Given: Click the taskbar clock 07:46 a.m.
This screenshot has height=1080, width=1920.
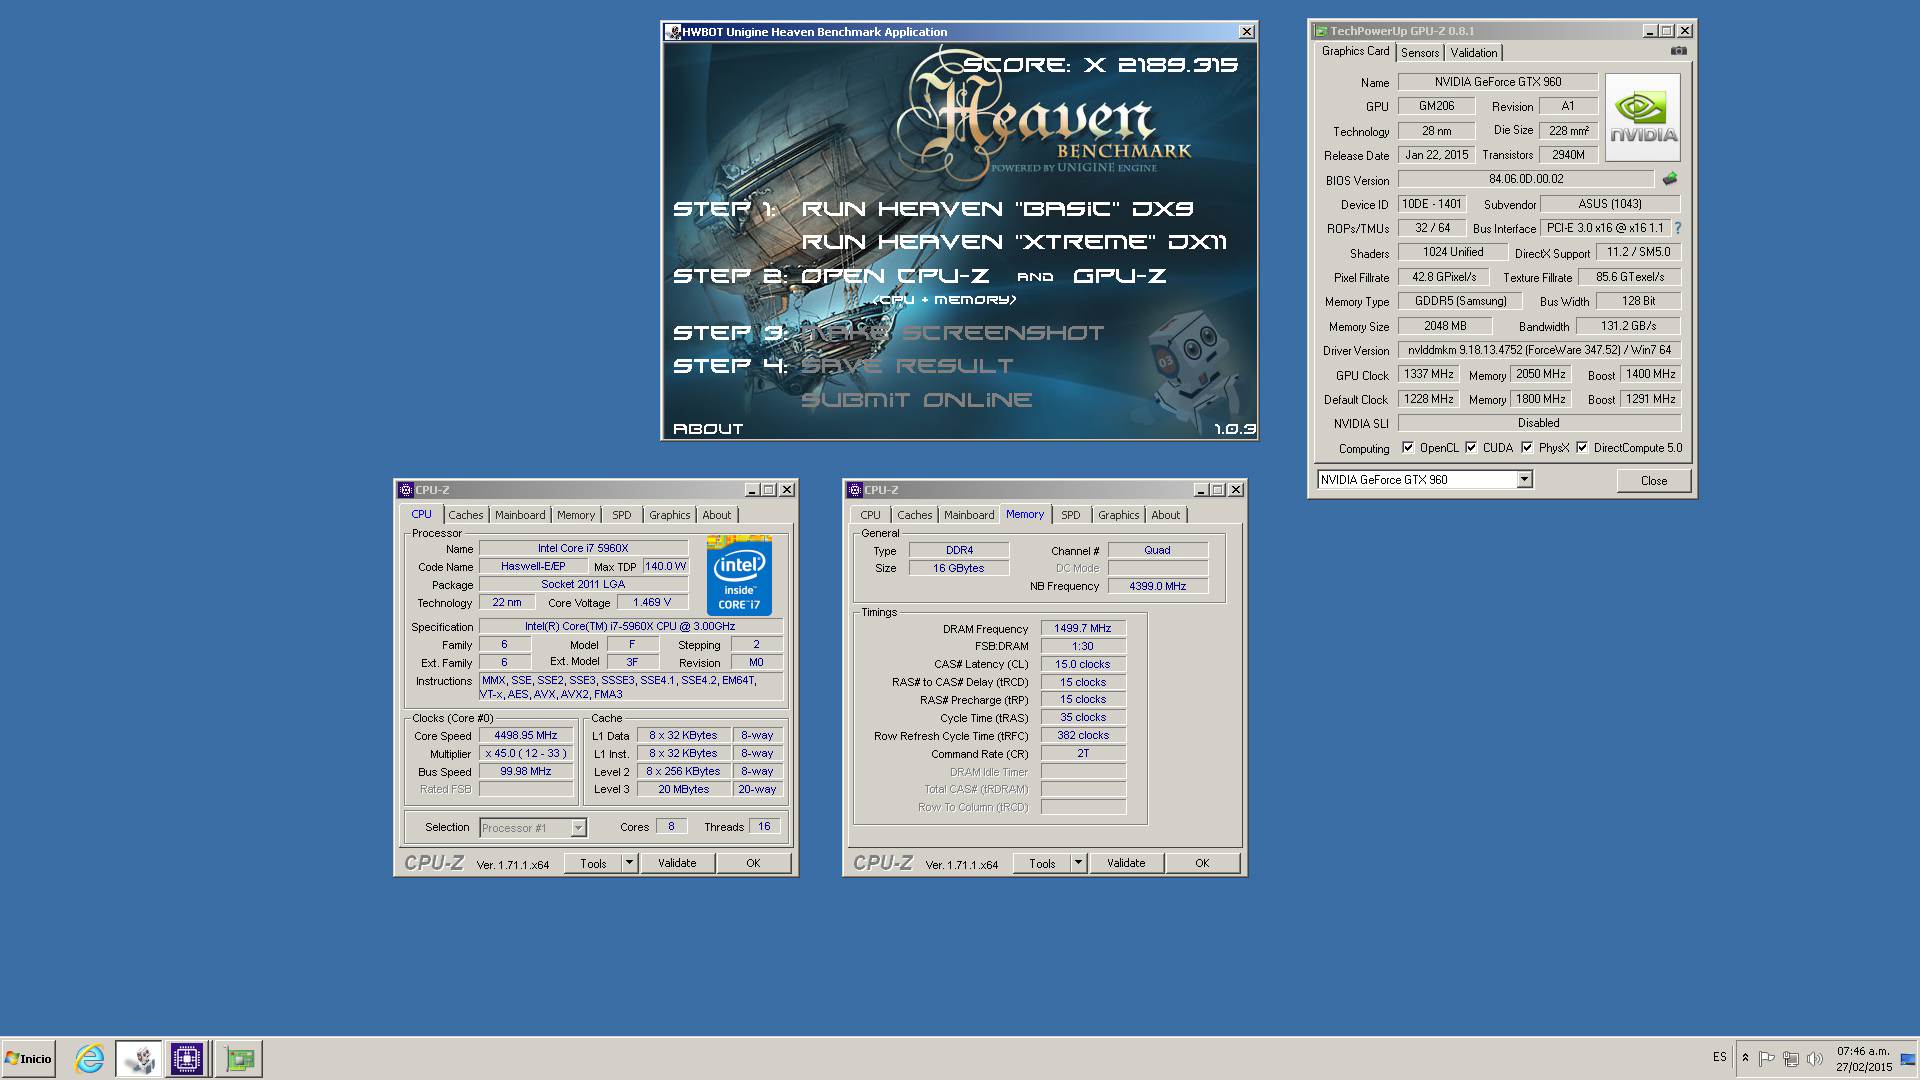Looking at the screenshot, I should [1863, 1051].
